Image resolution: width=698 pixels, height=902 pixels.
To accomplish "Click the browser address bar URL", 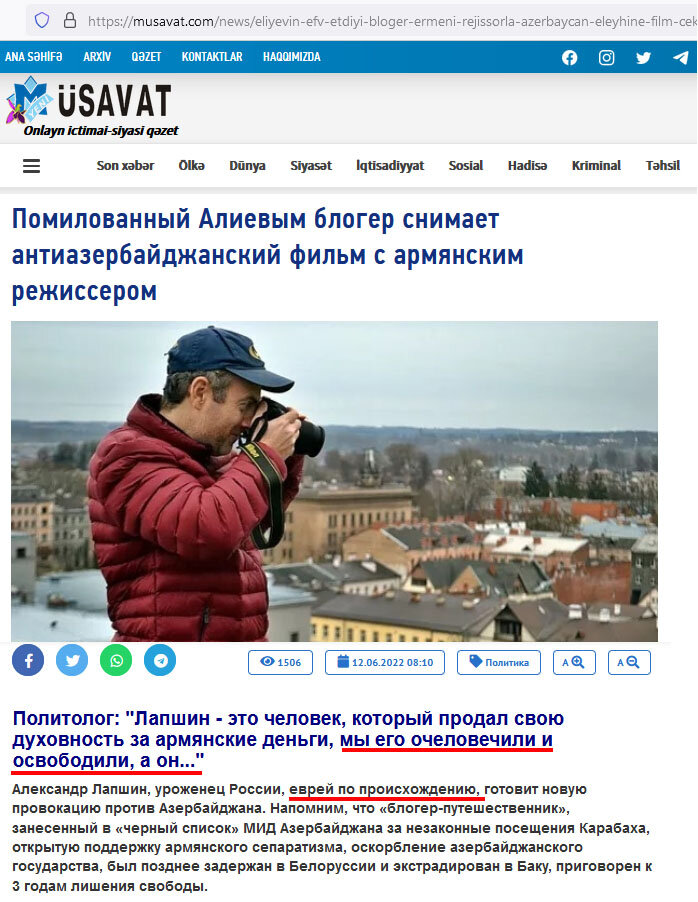I will pyautogui.click(x=391, y=21).
